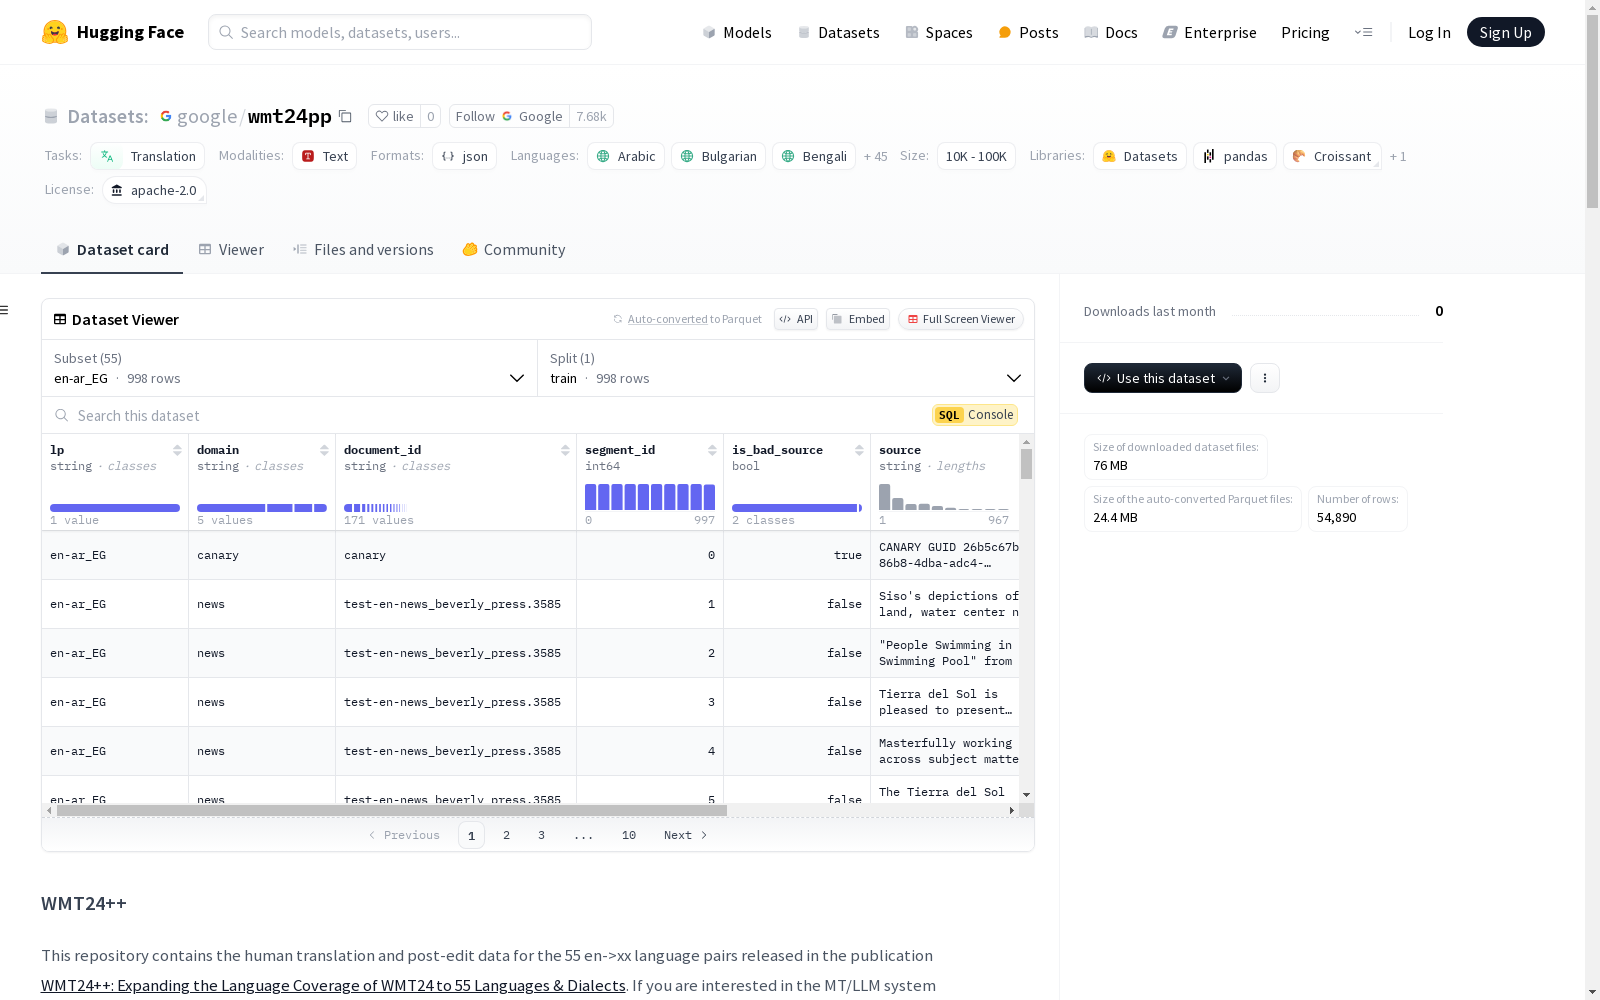Open the Use this dataset dropdown

coord(1163,378)
